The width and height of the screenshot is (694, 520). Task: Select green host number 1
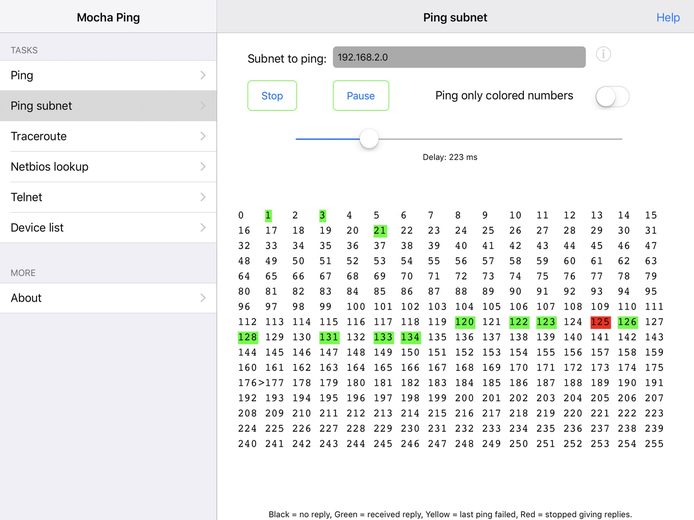pos(268,216)
